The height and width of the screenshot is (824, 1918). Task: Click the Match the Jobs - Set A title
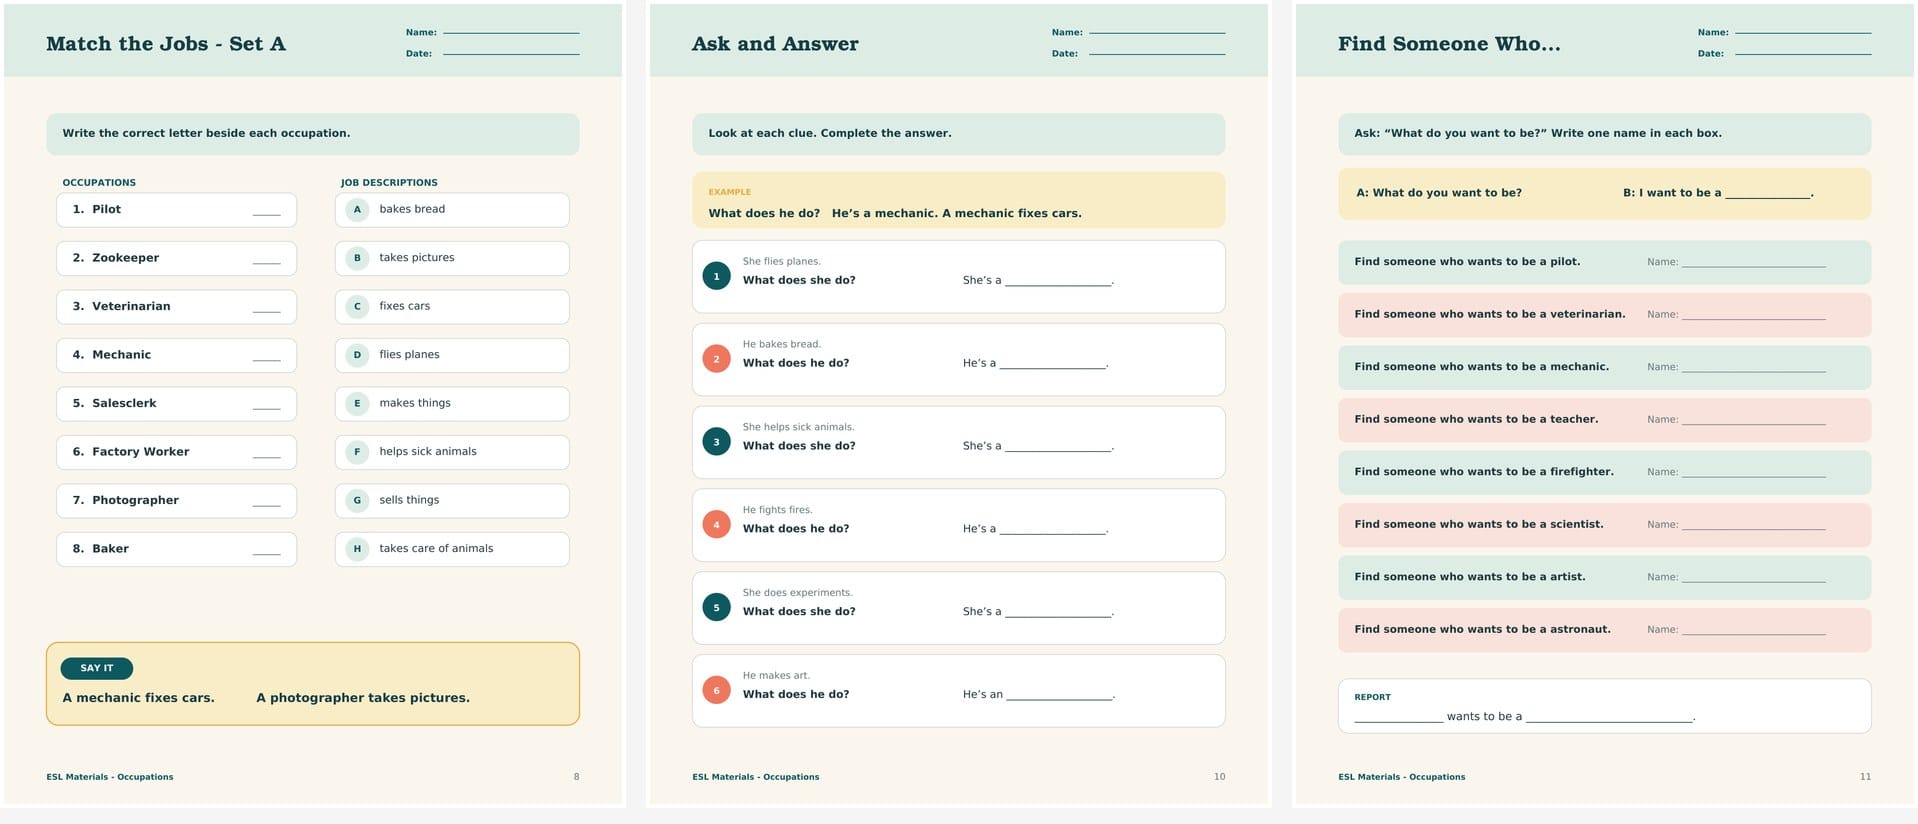tap(166, 44)
